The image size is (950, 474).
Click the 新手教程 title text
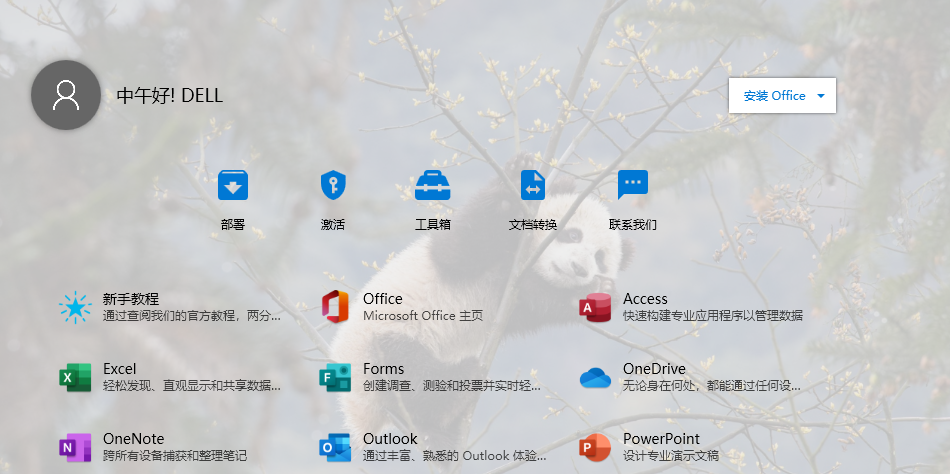click(131, 299)
